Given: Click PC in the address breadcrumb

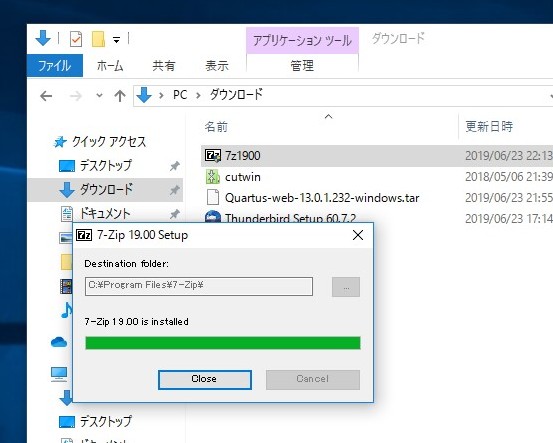Looking at the screenshot, I should point(180,95).
